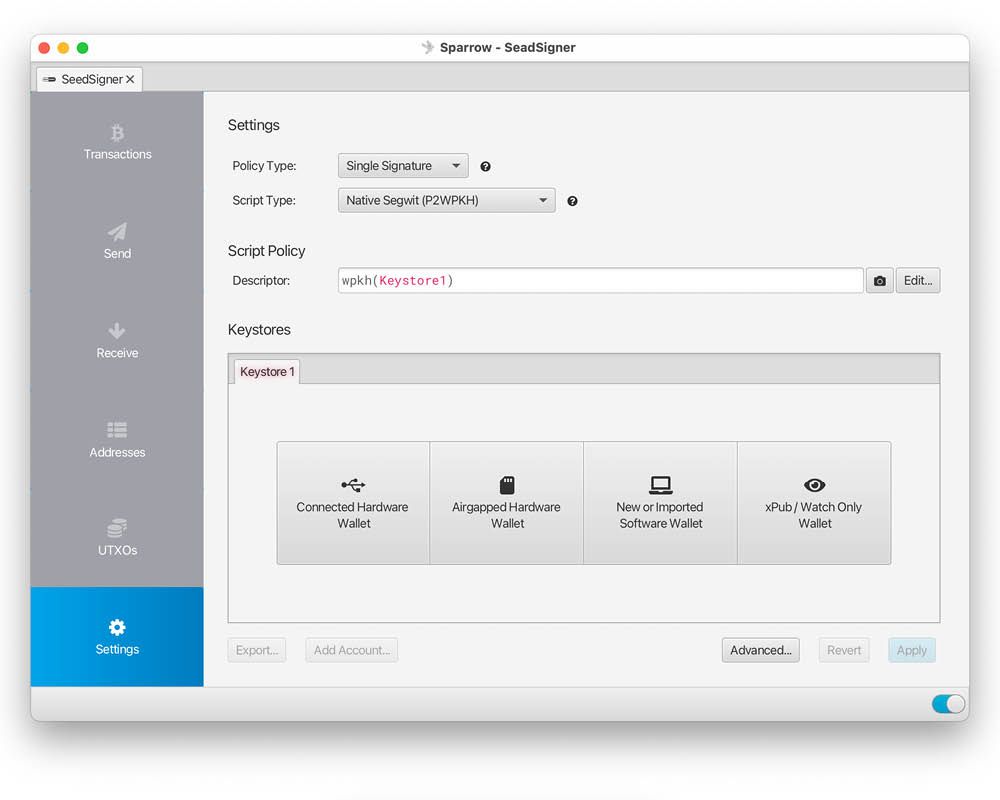
Task: Click help icon next to Script Type
Action: 572,201
